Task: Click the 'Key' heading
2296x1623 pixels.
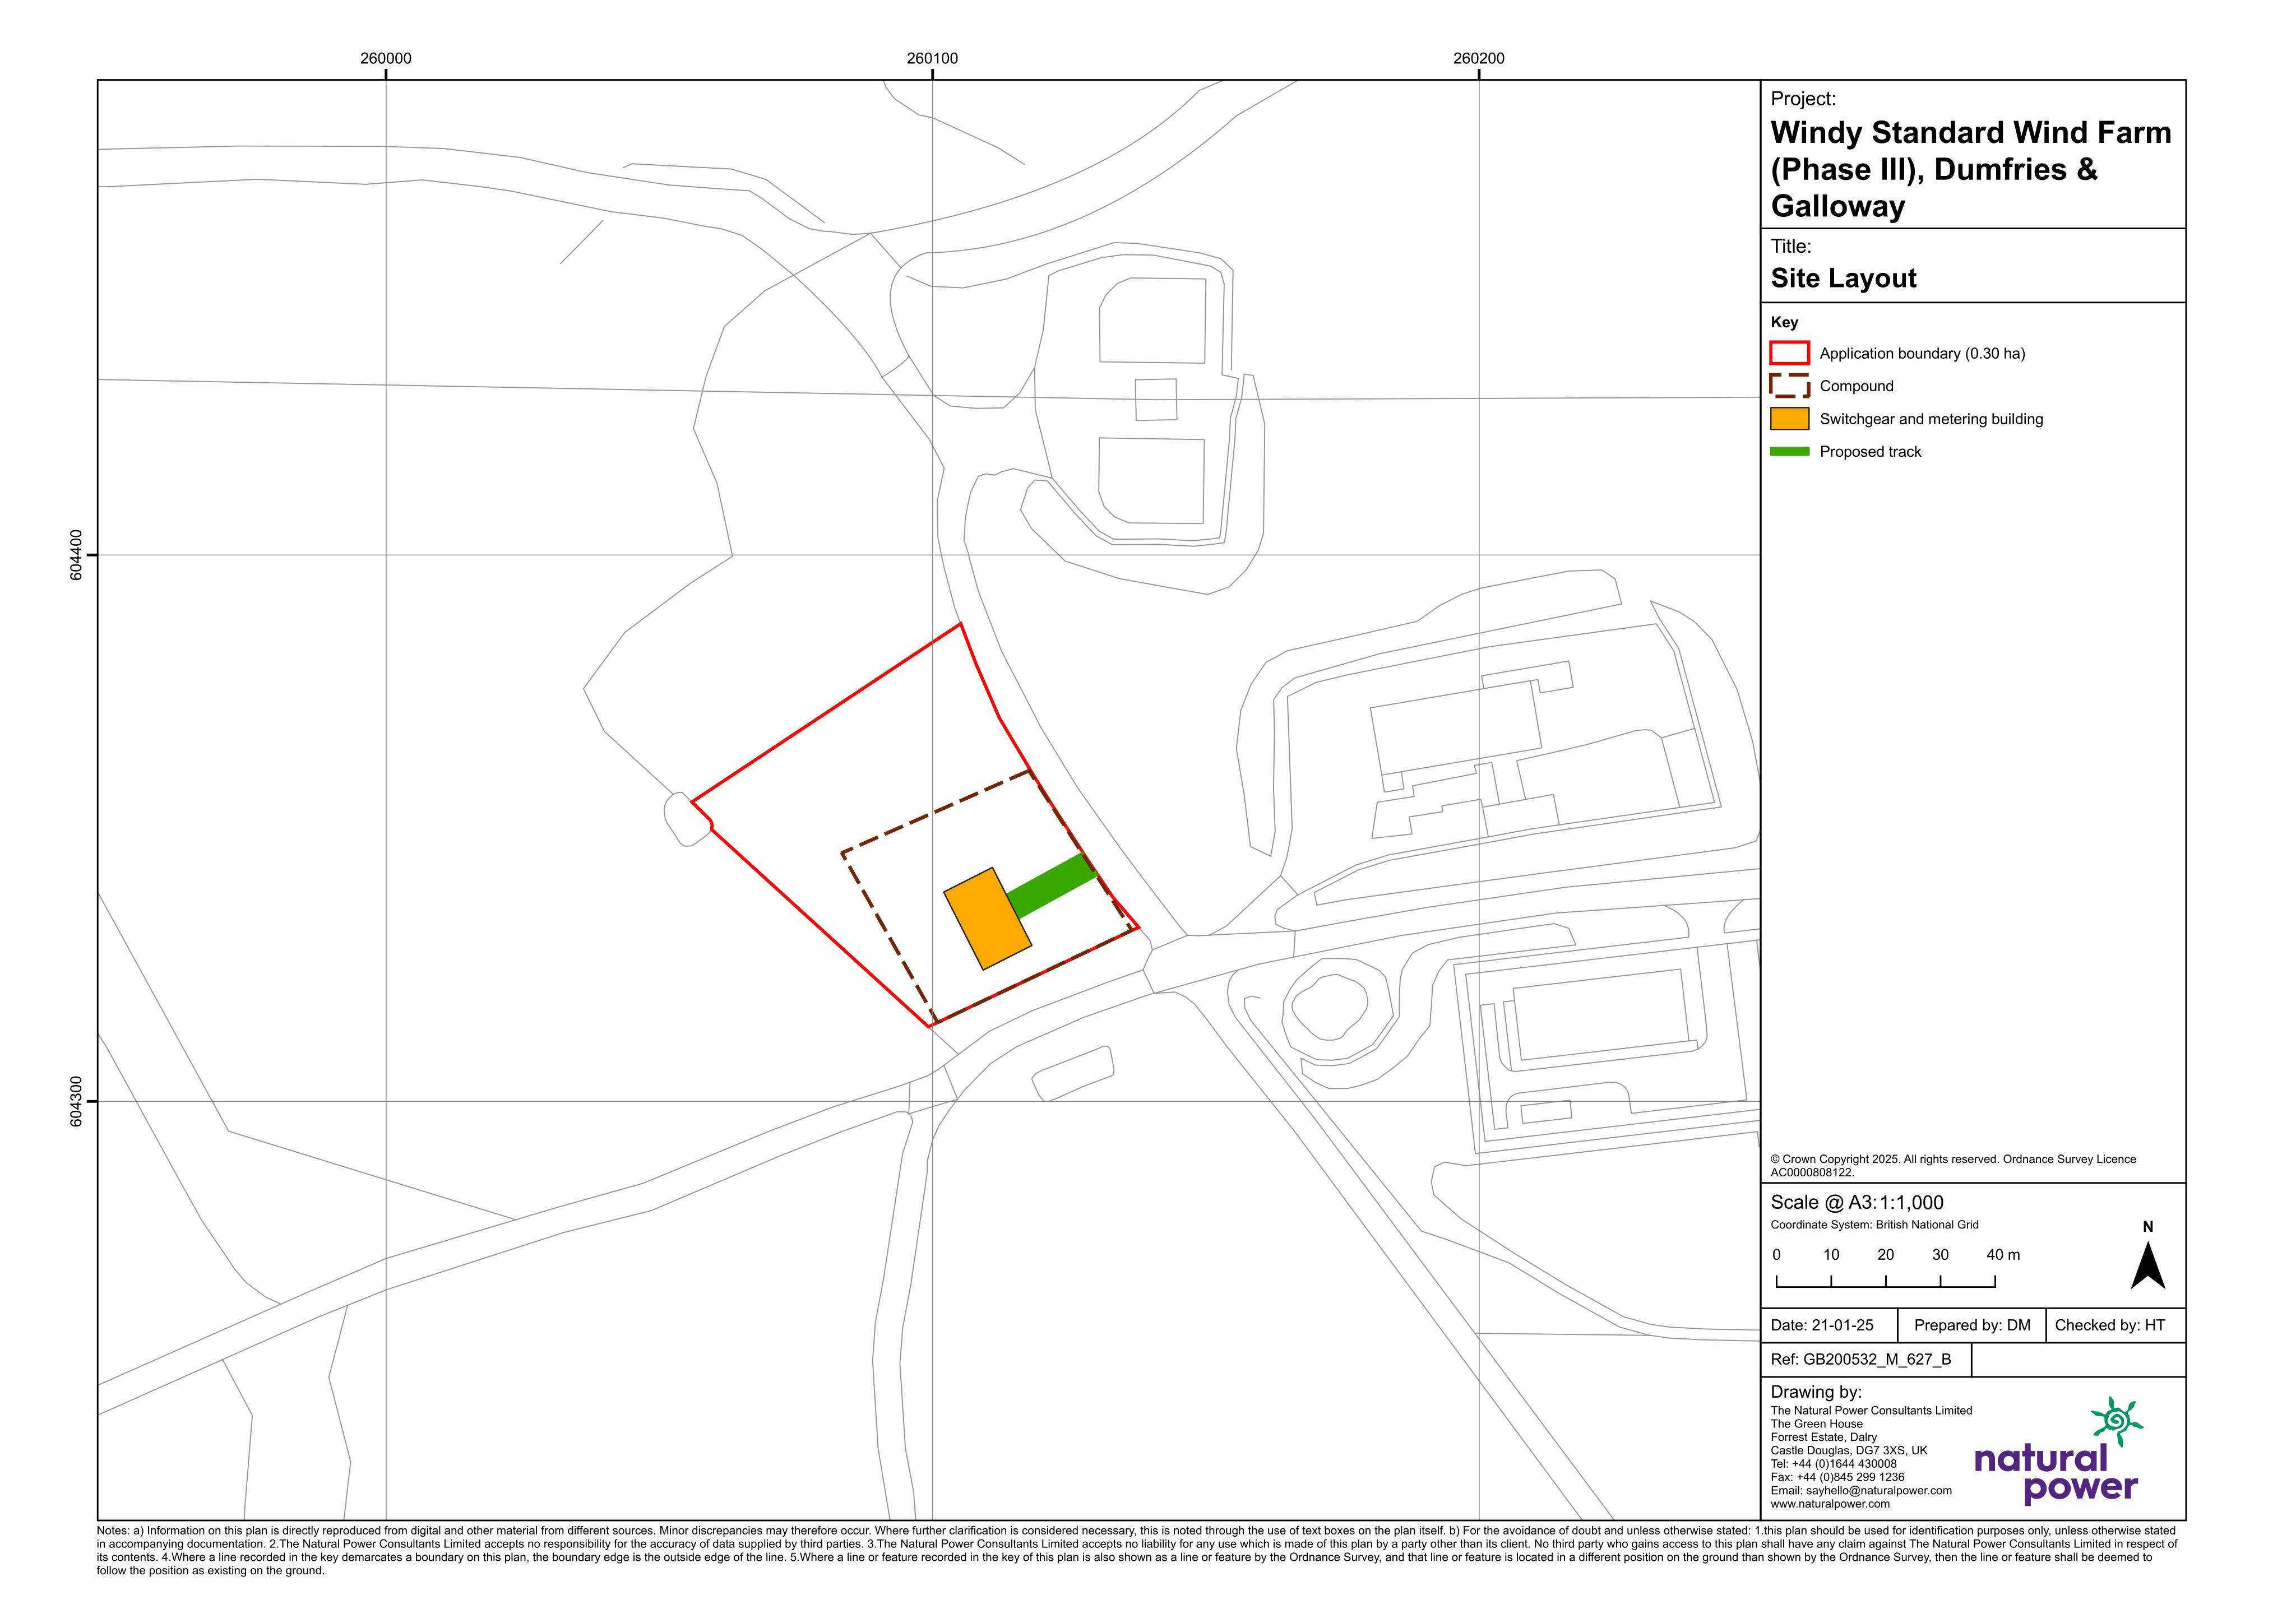Action: (x=1784, y=322)
